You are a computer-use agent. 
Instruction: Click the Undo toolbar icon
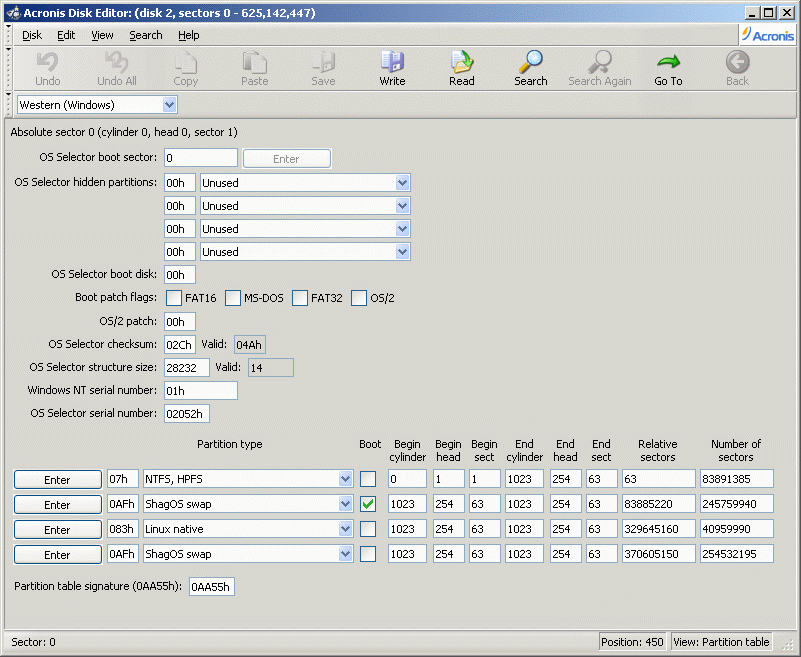(48, 68)
